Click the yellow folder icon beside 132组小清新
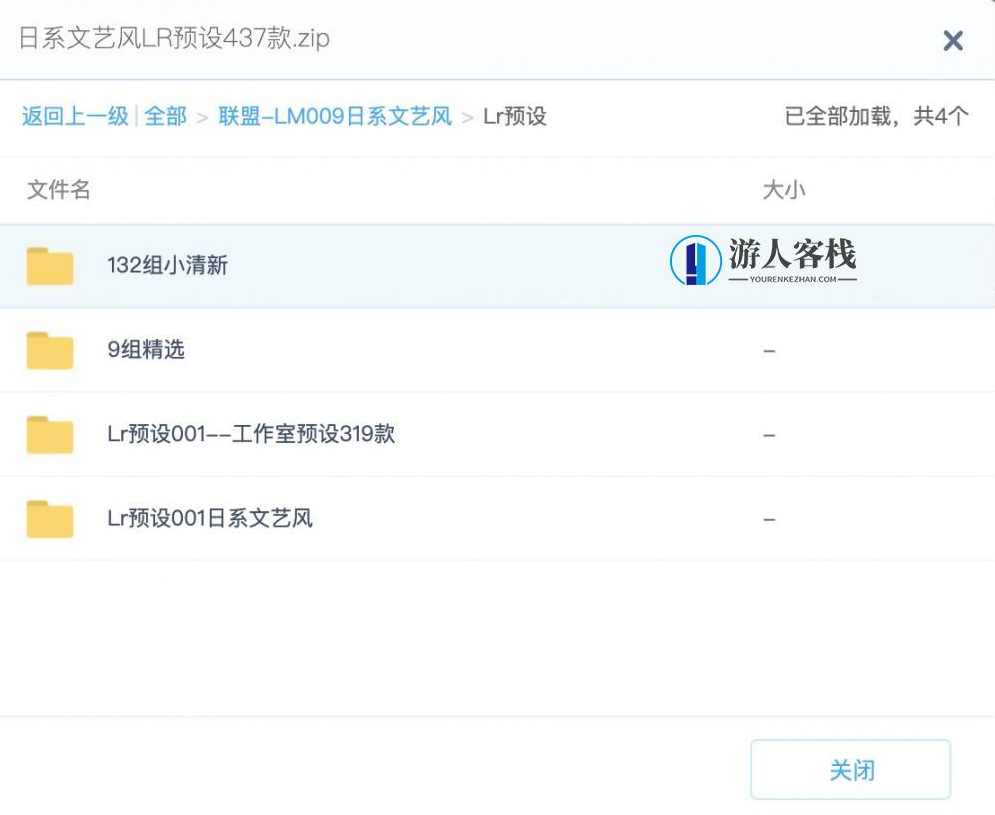Image resolution: width=995 pixels, height=815 pixels. 50,266
